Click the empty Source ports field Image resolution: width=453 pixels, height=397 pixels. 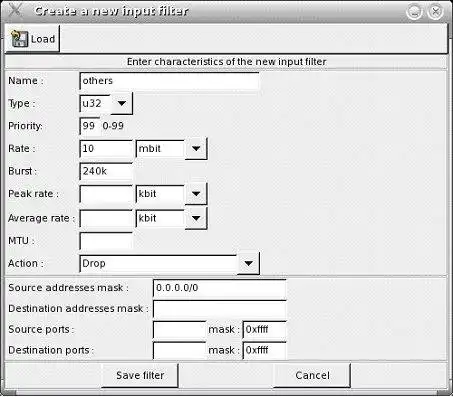(x=179, y=330)
